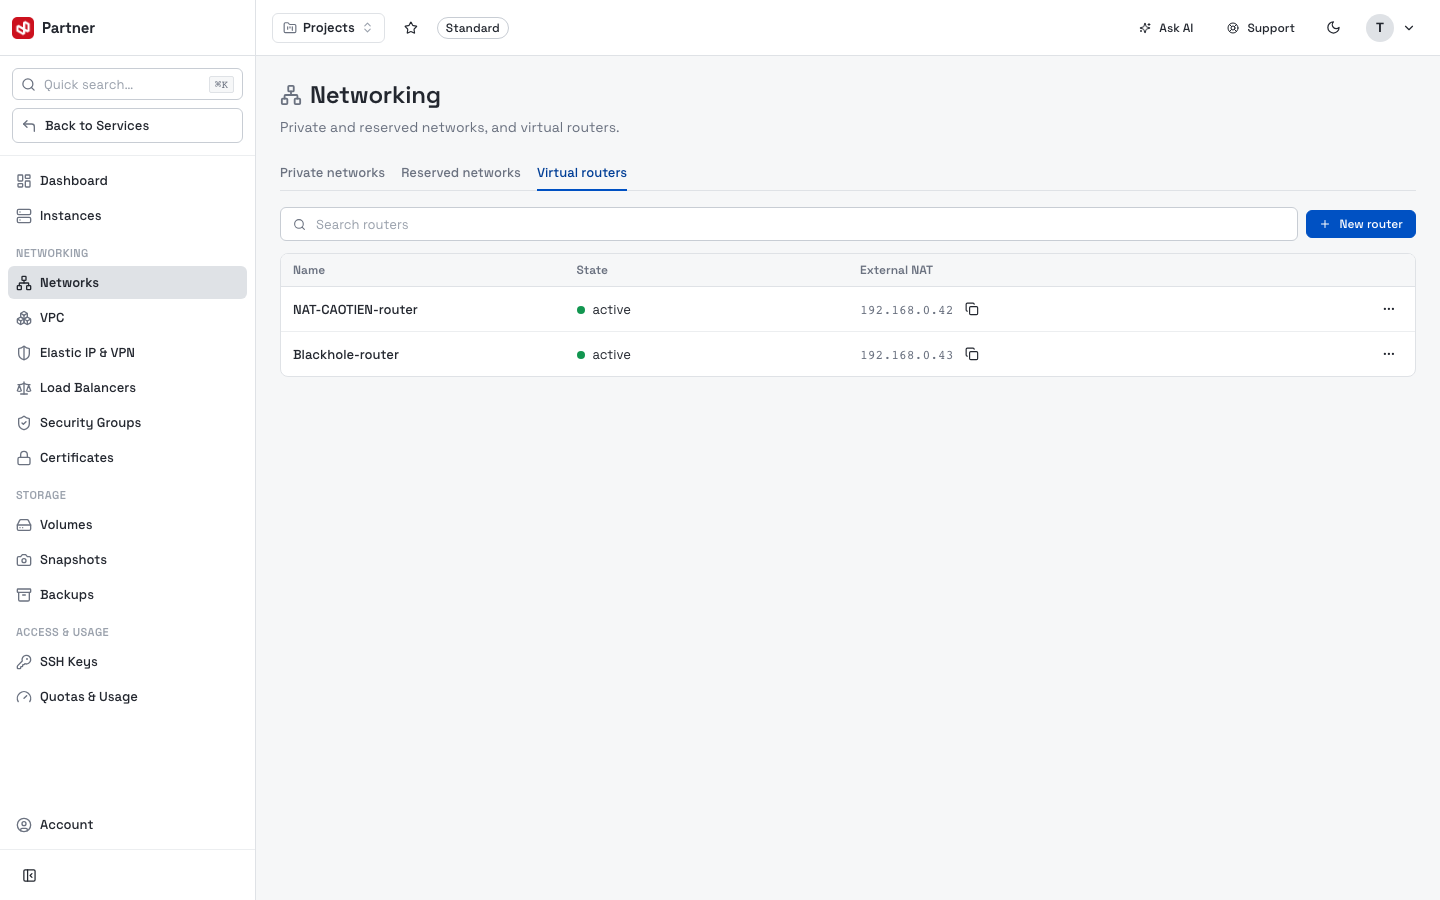
Task: Open the actions menu for Blackhole-router
Action: (1389, 354)
